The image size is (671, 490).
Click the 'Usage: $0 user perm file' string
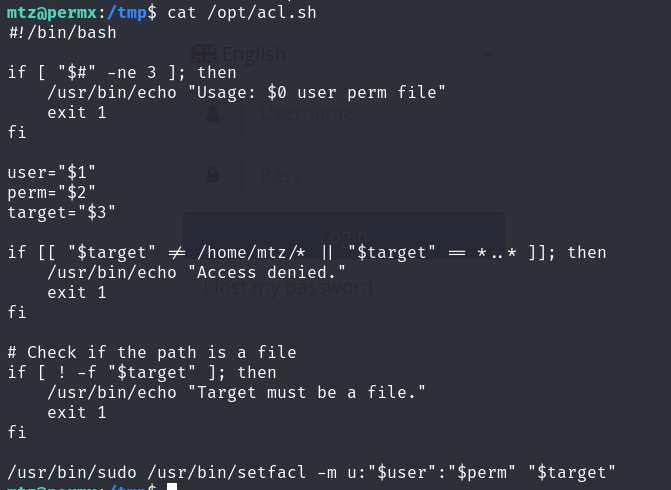coord(321,92)
